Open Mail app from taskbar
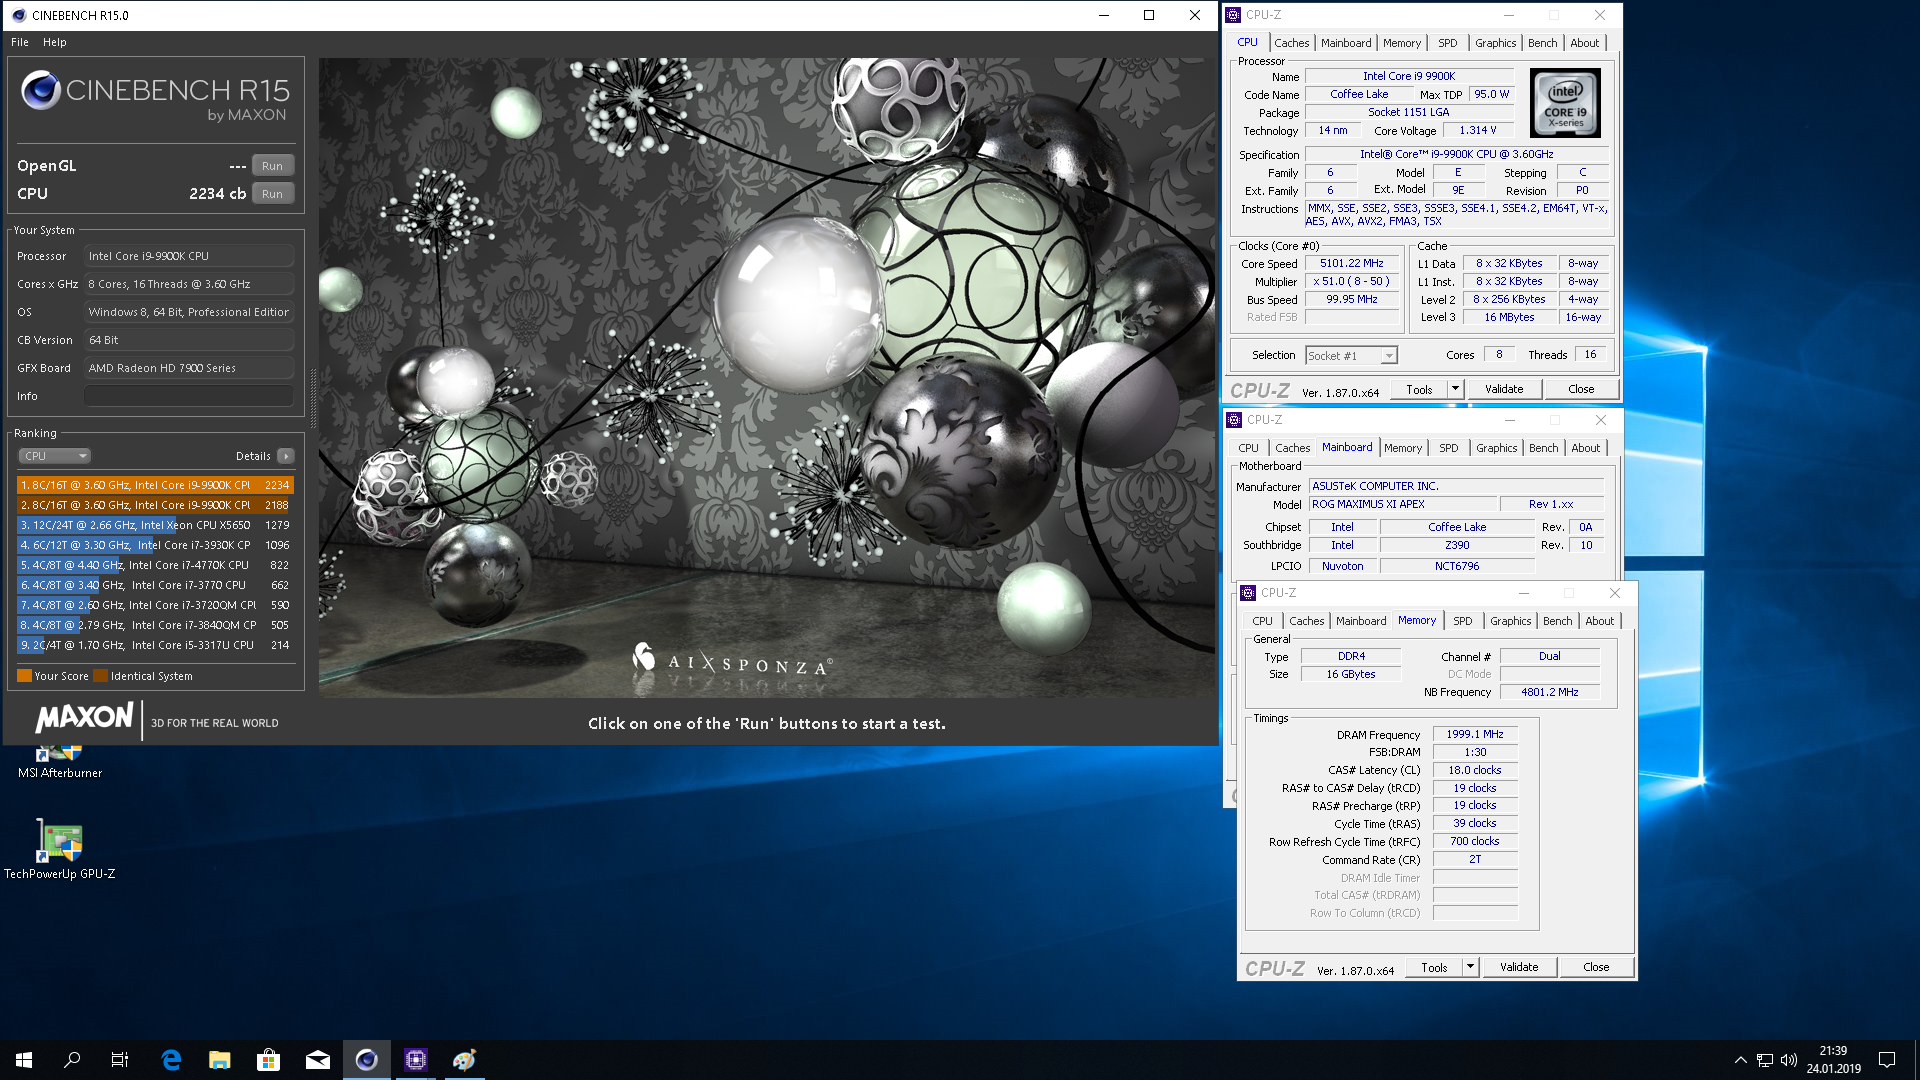Screen dimensions: 1920x1080 318,1060
